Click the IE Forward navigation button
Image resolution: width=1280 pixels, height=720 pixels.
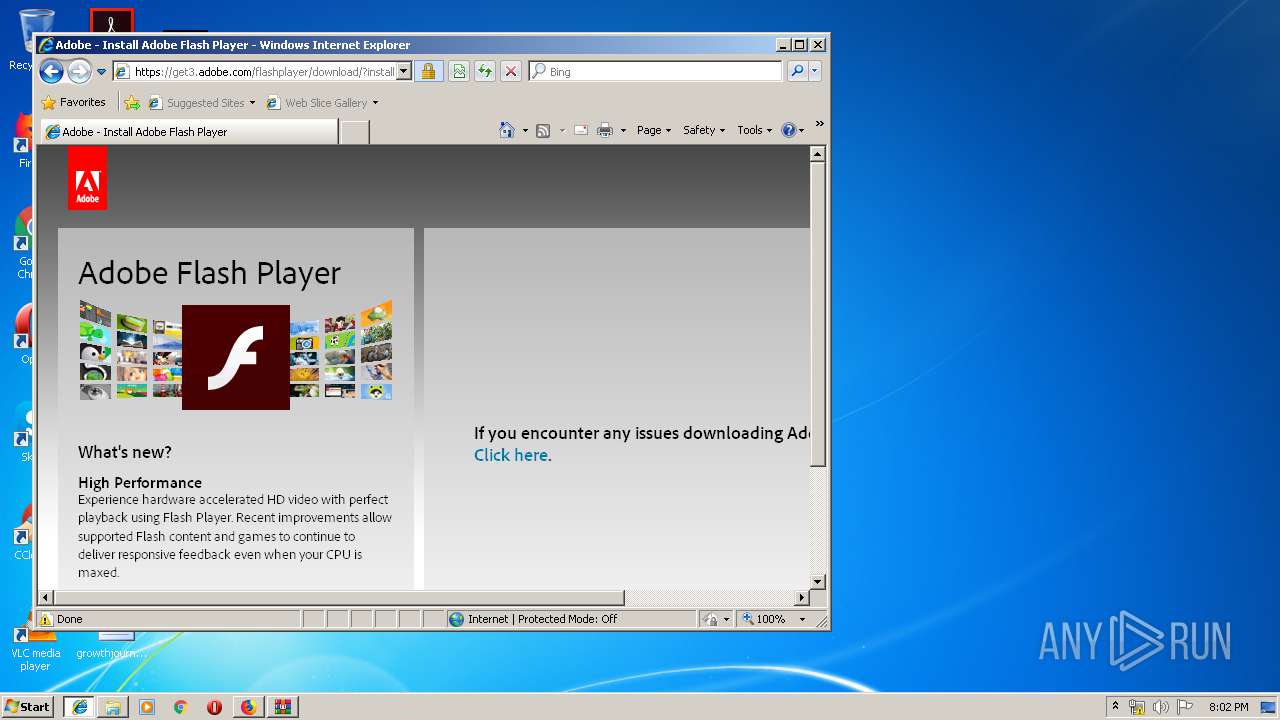[x=79, y=71]
